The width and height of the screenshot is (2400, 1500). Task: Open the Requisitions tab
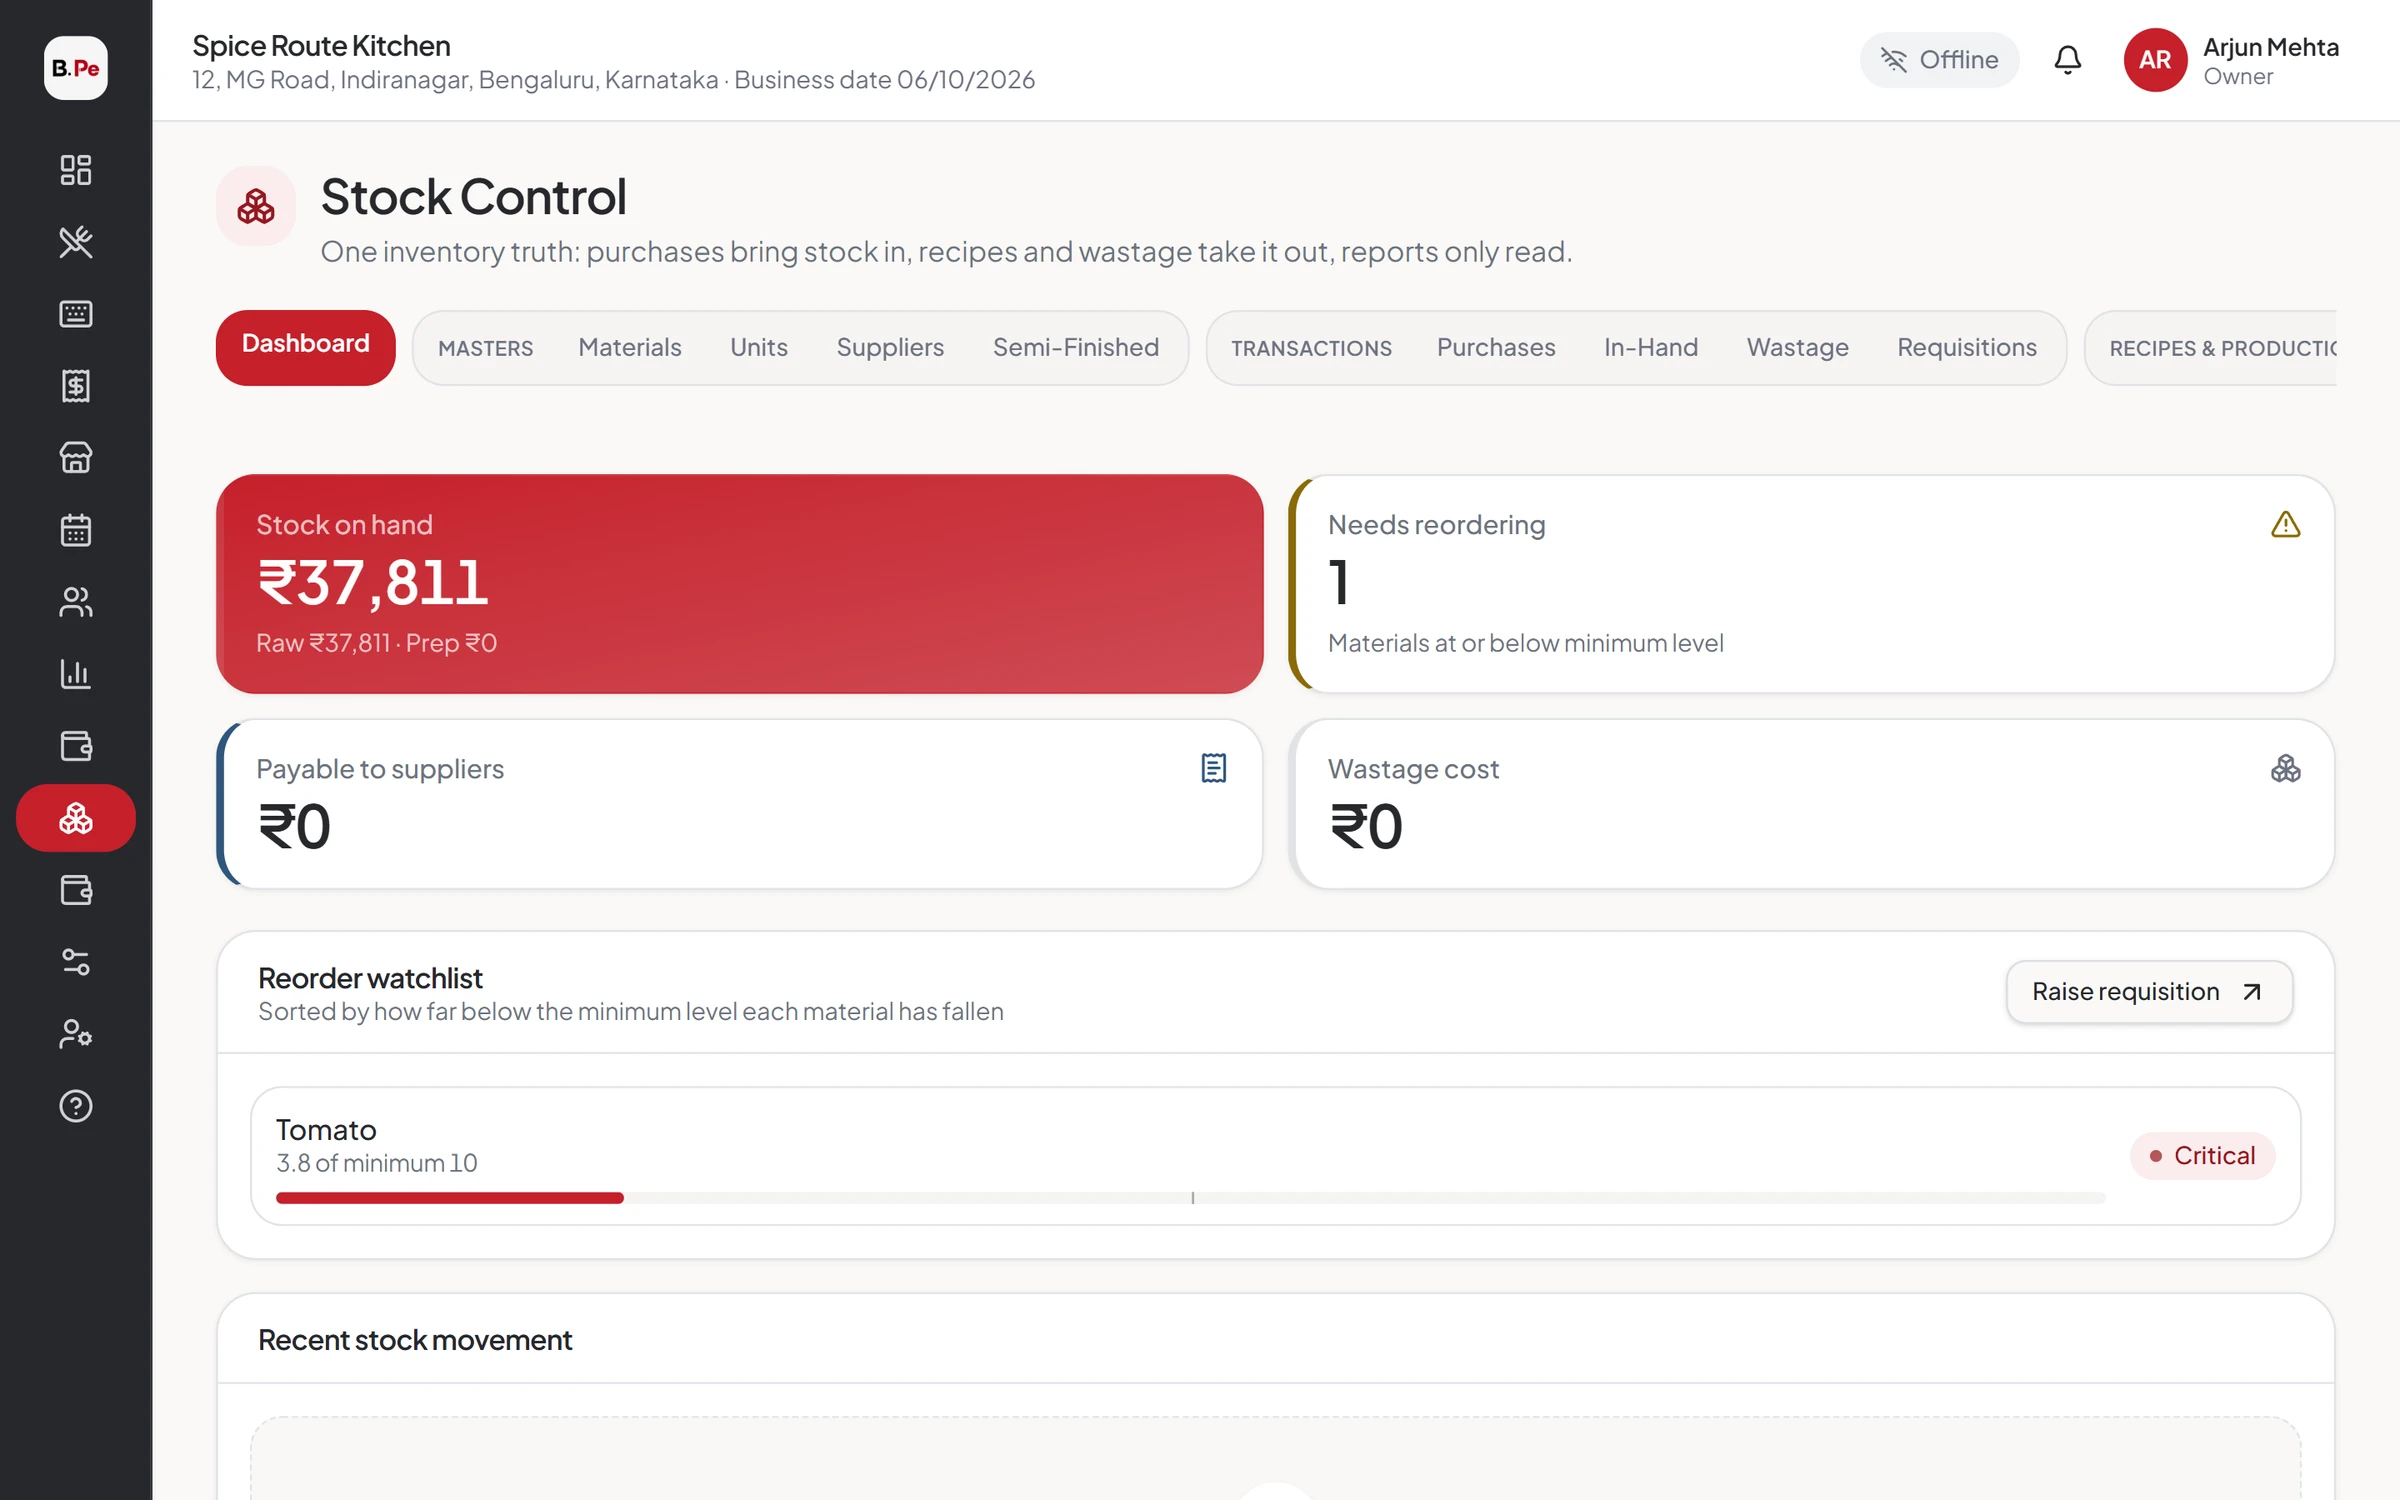click(1967, 347)
